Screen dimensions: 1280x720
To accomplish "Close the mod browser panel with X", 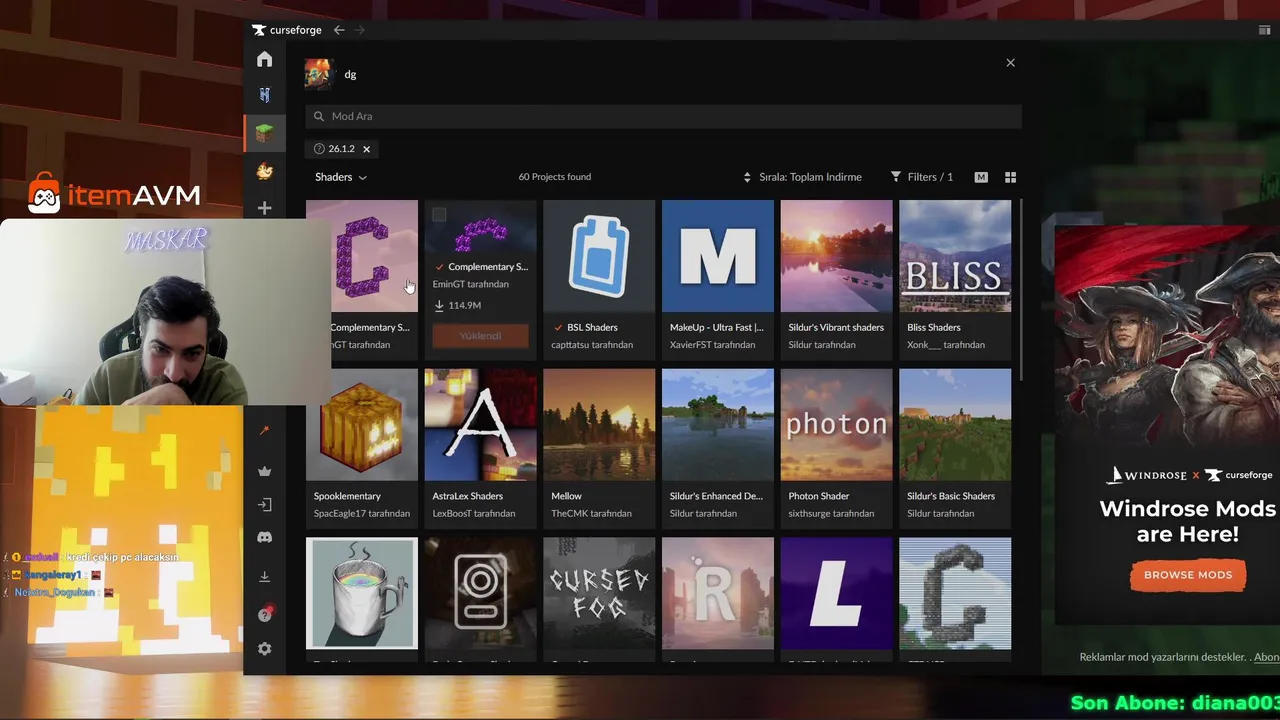I will (x=1010, y=63).
